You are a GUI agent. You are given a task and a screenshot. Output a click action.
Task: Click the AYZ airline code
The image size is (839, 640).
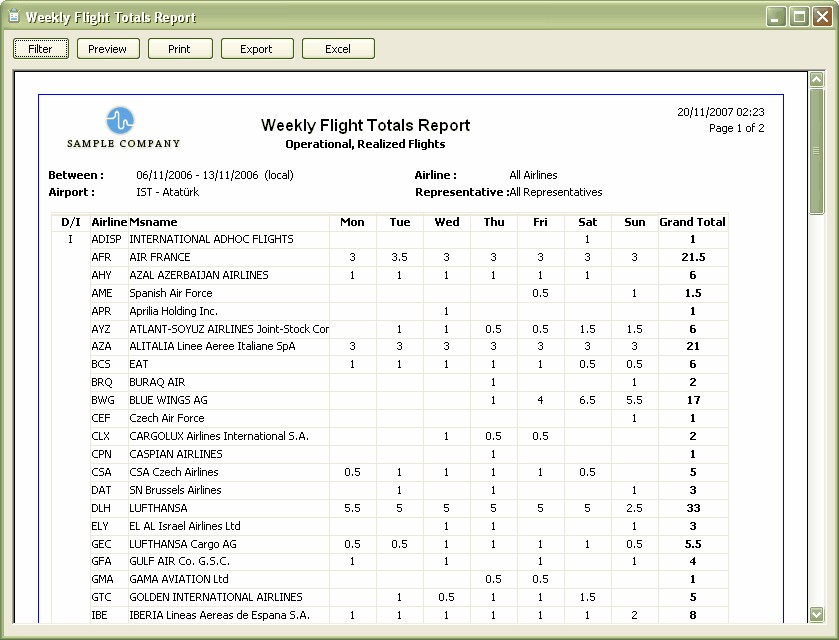[101, 329]
